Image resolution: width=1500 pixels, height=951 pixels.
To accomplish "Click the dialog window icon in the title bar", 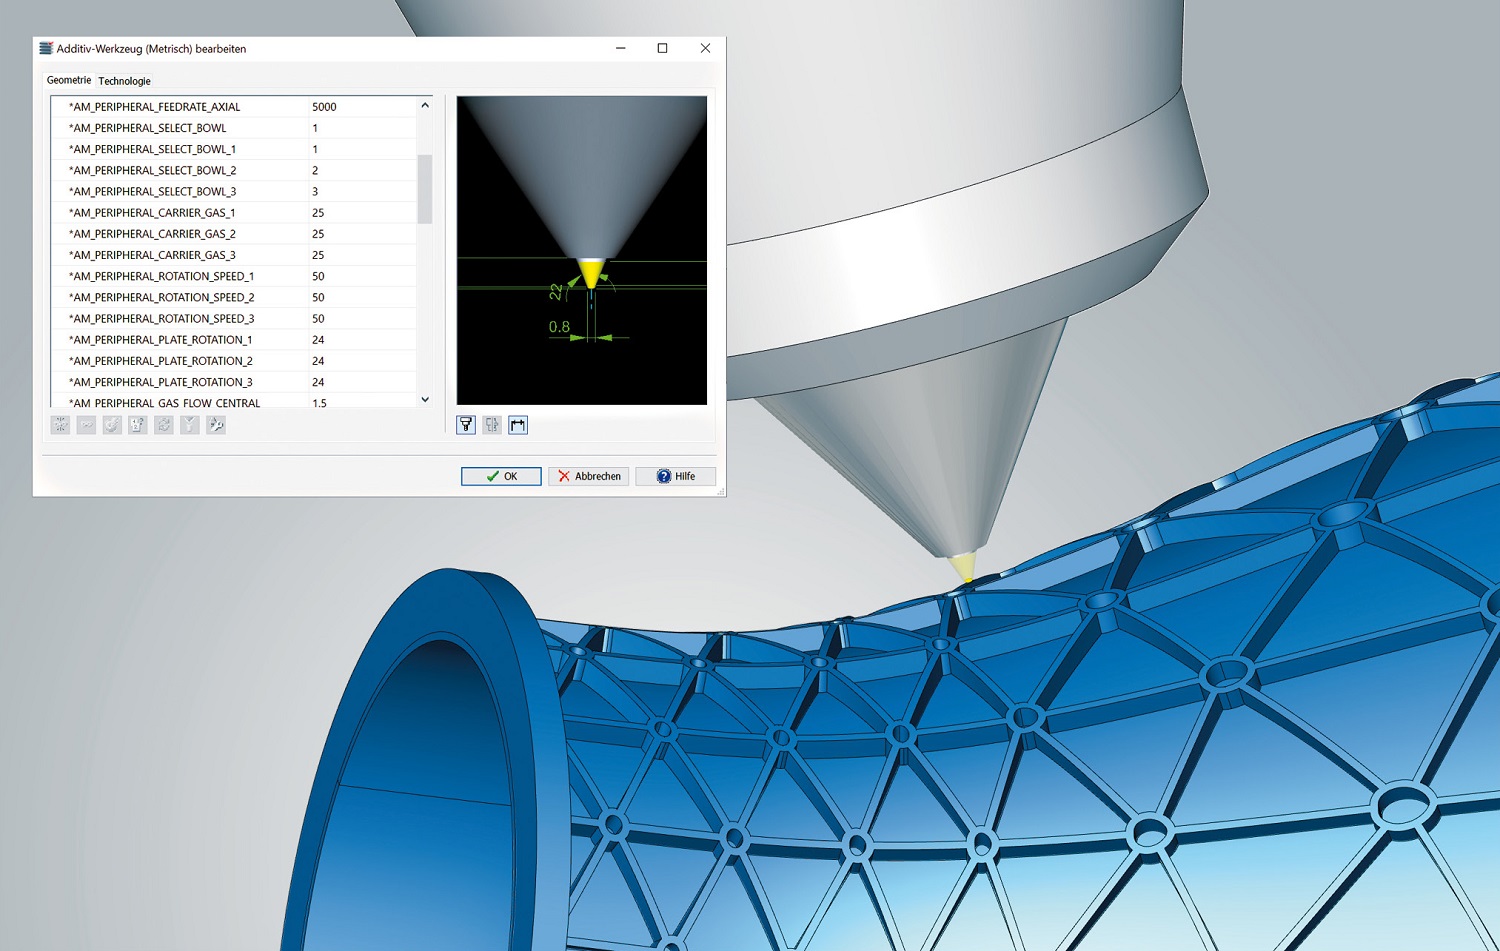I will tap(44, 47).
